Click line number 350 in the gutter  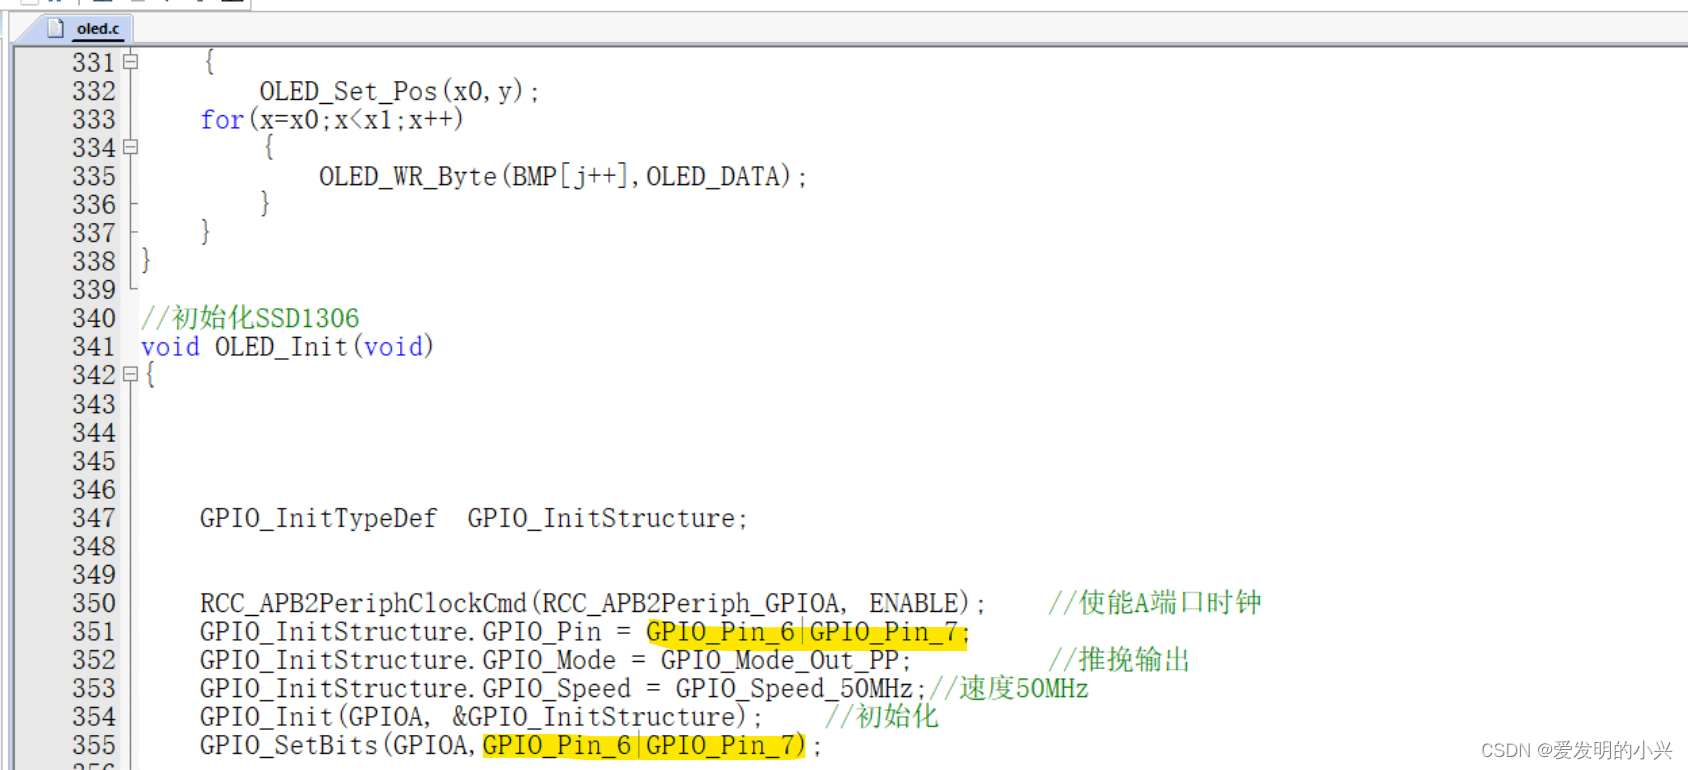(x=94, y=603)
